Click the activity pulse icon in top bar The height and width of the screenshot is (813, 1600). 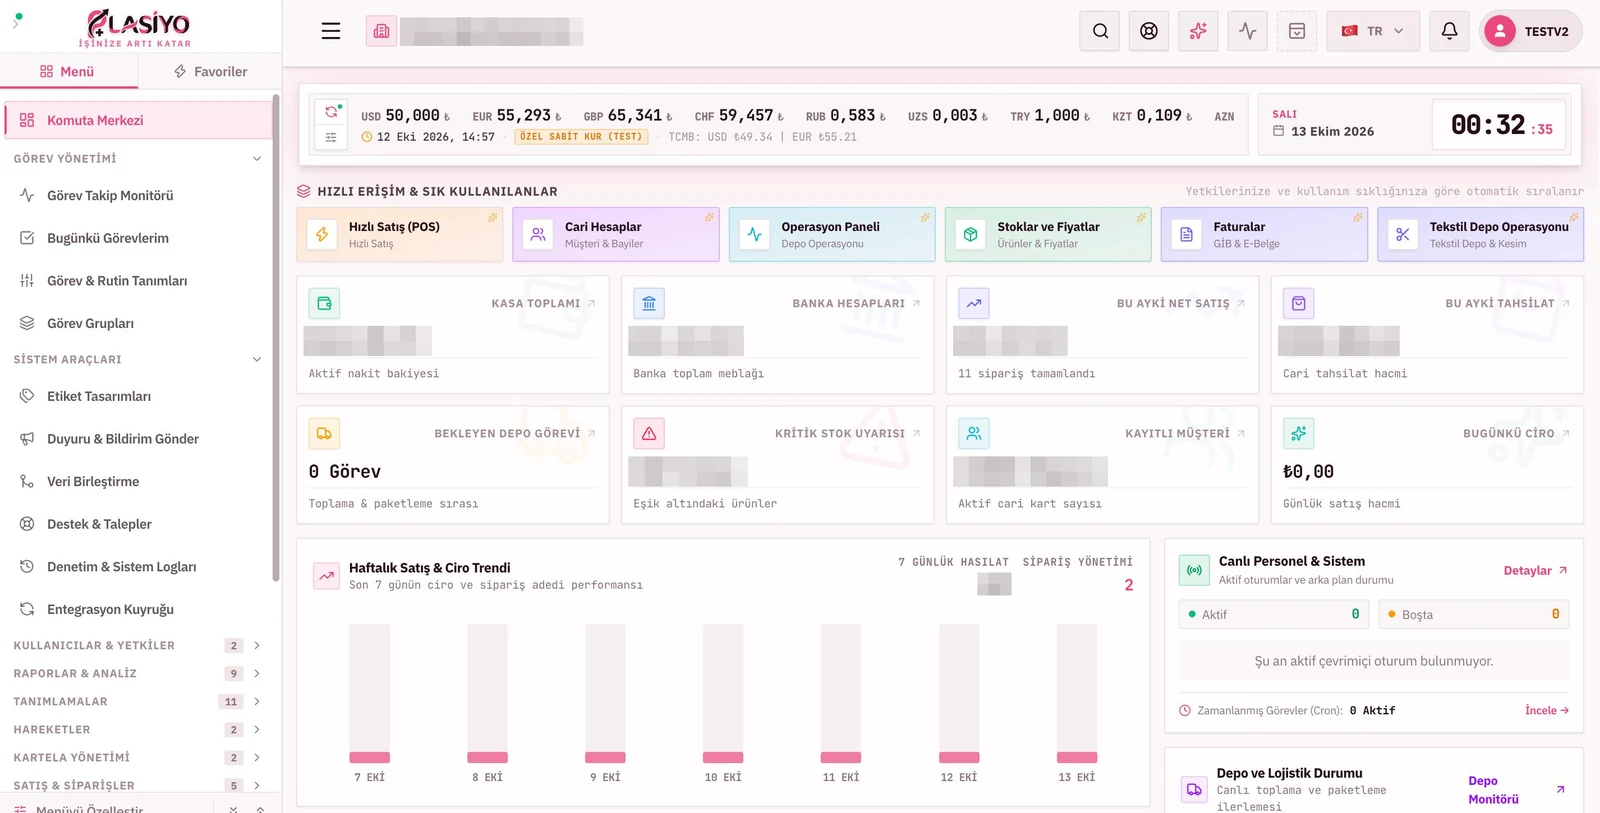[1247, 31]
